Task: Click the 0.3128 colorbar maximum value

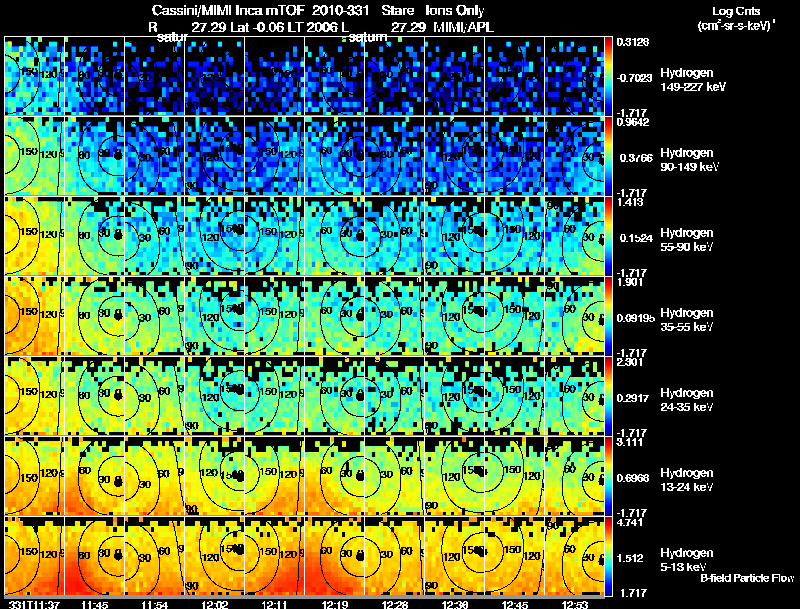Action: tap(633, 42)
